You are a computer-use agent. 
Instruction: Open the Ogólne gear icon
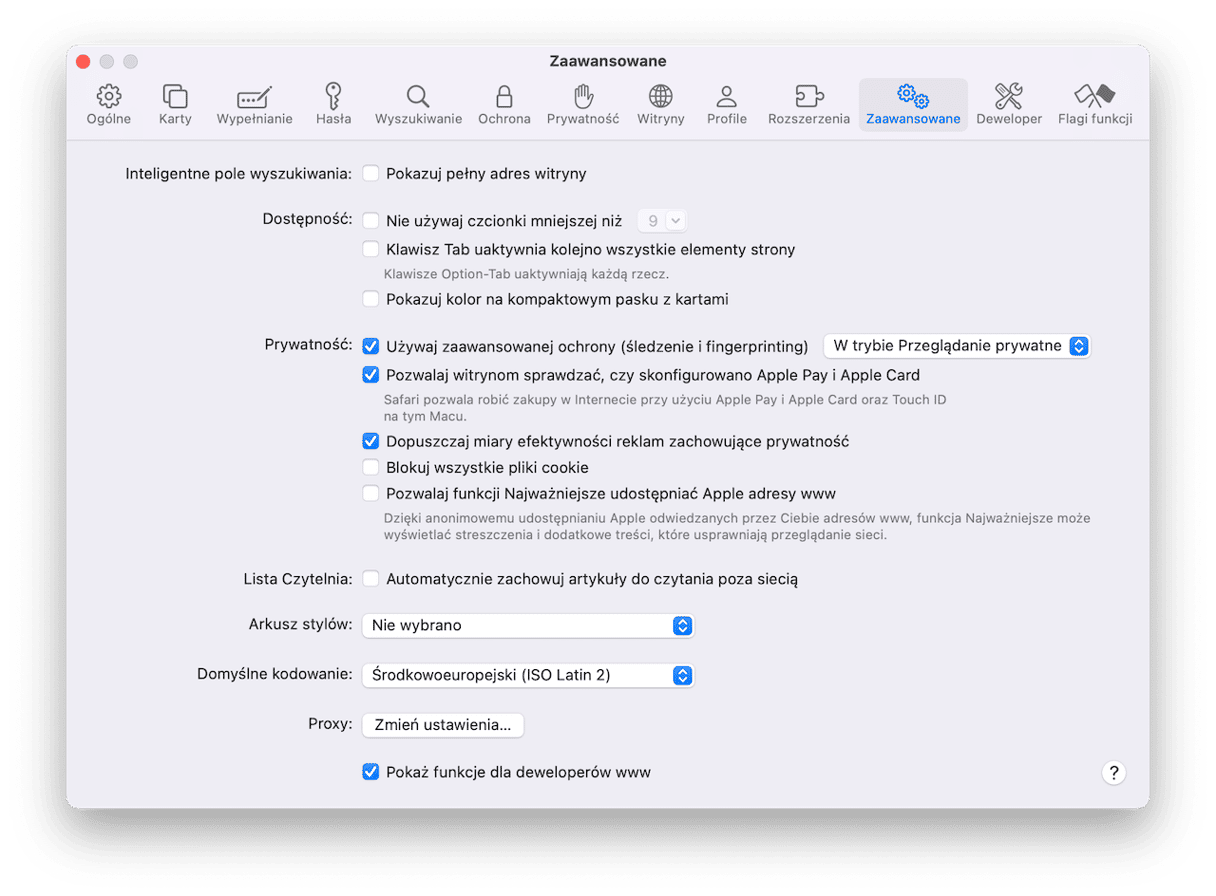click(109, 96)
